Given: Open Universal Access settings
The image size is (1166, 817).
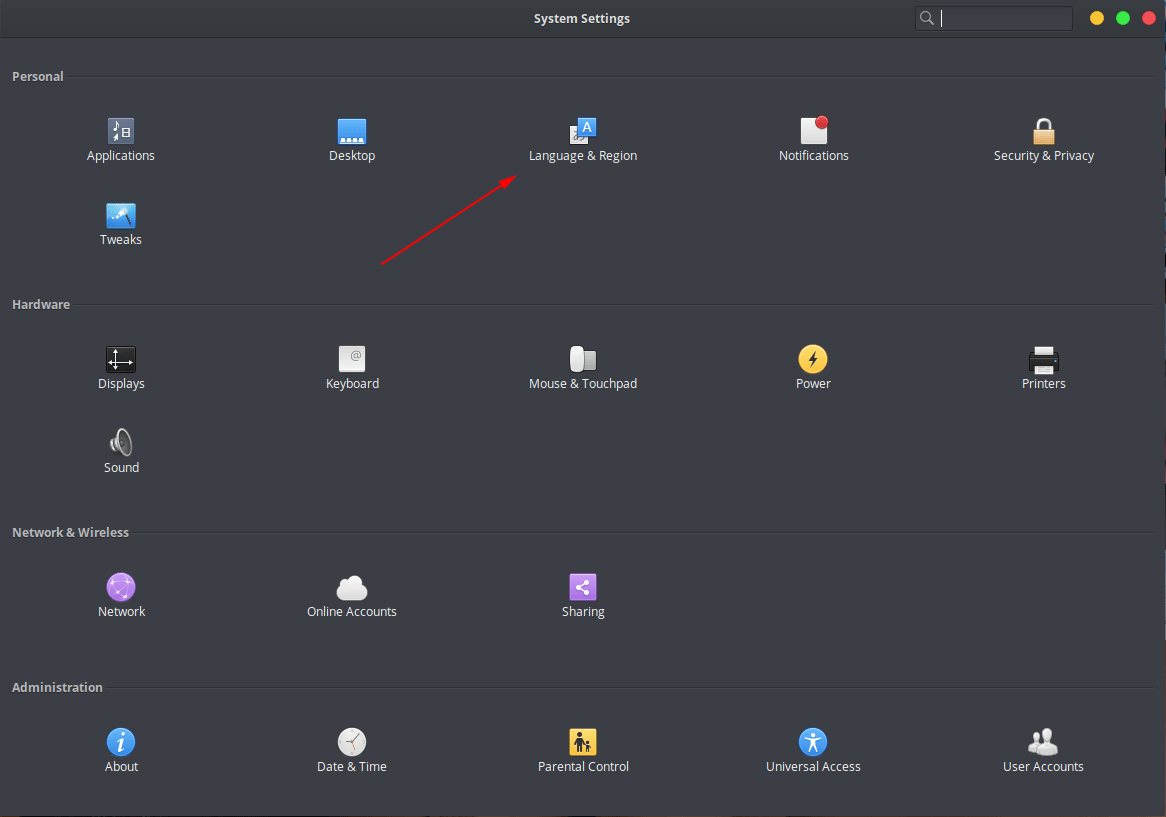Looking at the screenshot, I should coord(813,743).
